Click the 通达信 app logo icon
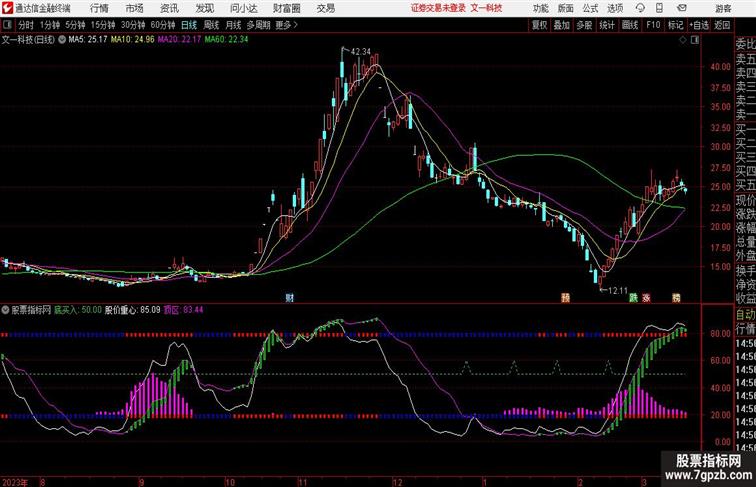Viewport: 756px width, 487px height. point(7,8)
